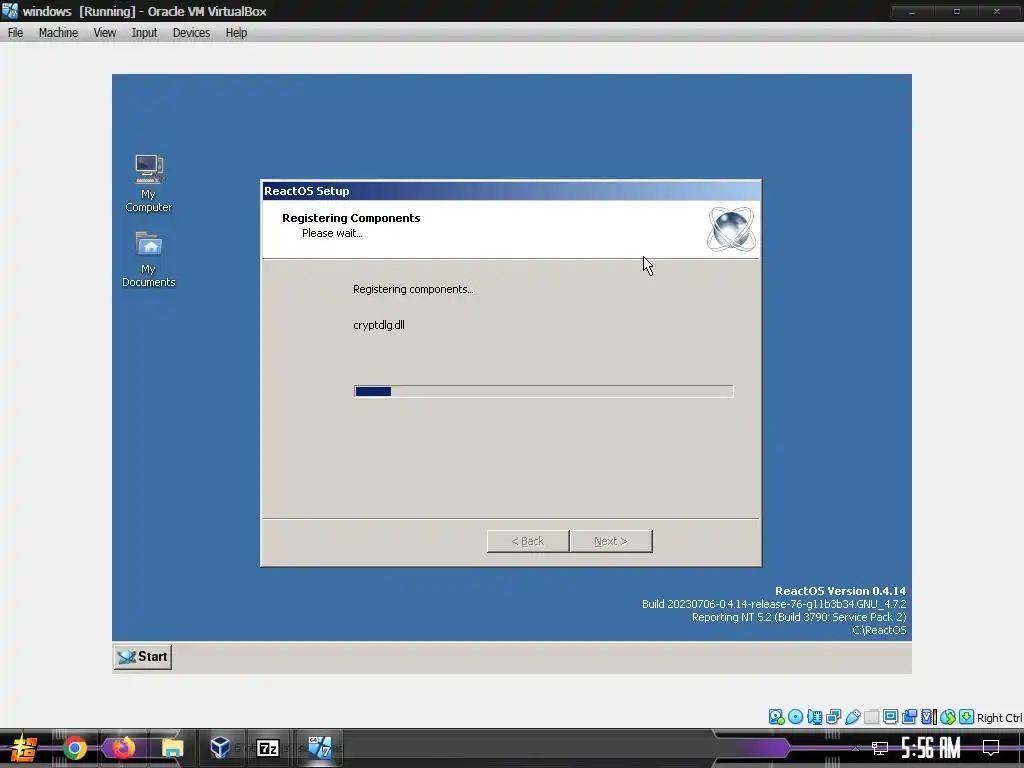Open the ReactOS Start button
The height and width of the screenshot is (768, 1024).
tap(143, 657)
